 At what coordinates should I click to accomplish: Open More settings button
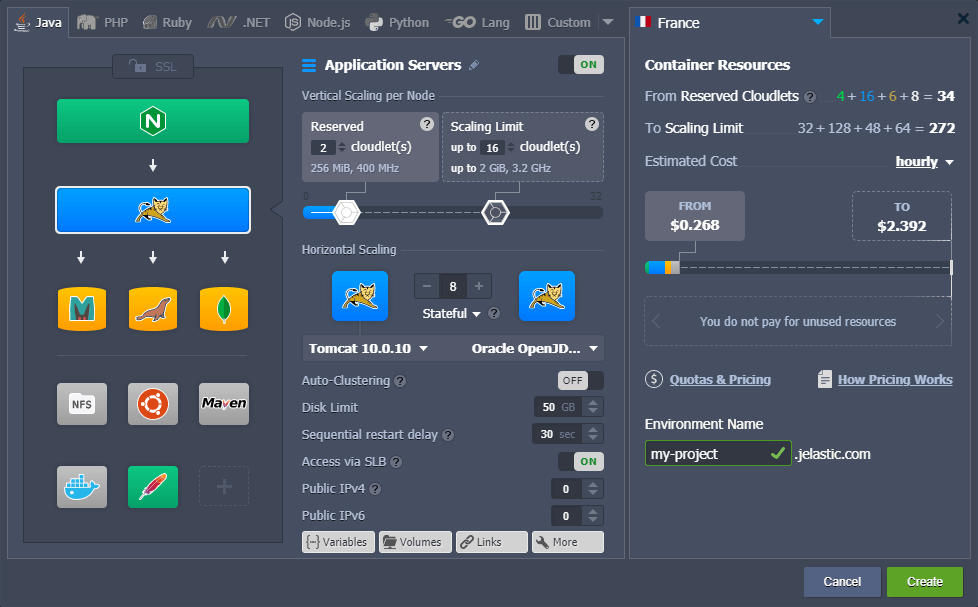point(568,542)
